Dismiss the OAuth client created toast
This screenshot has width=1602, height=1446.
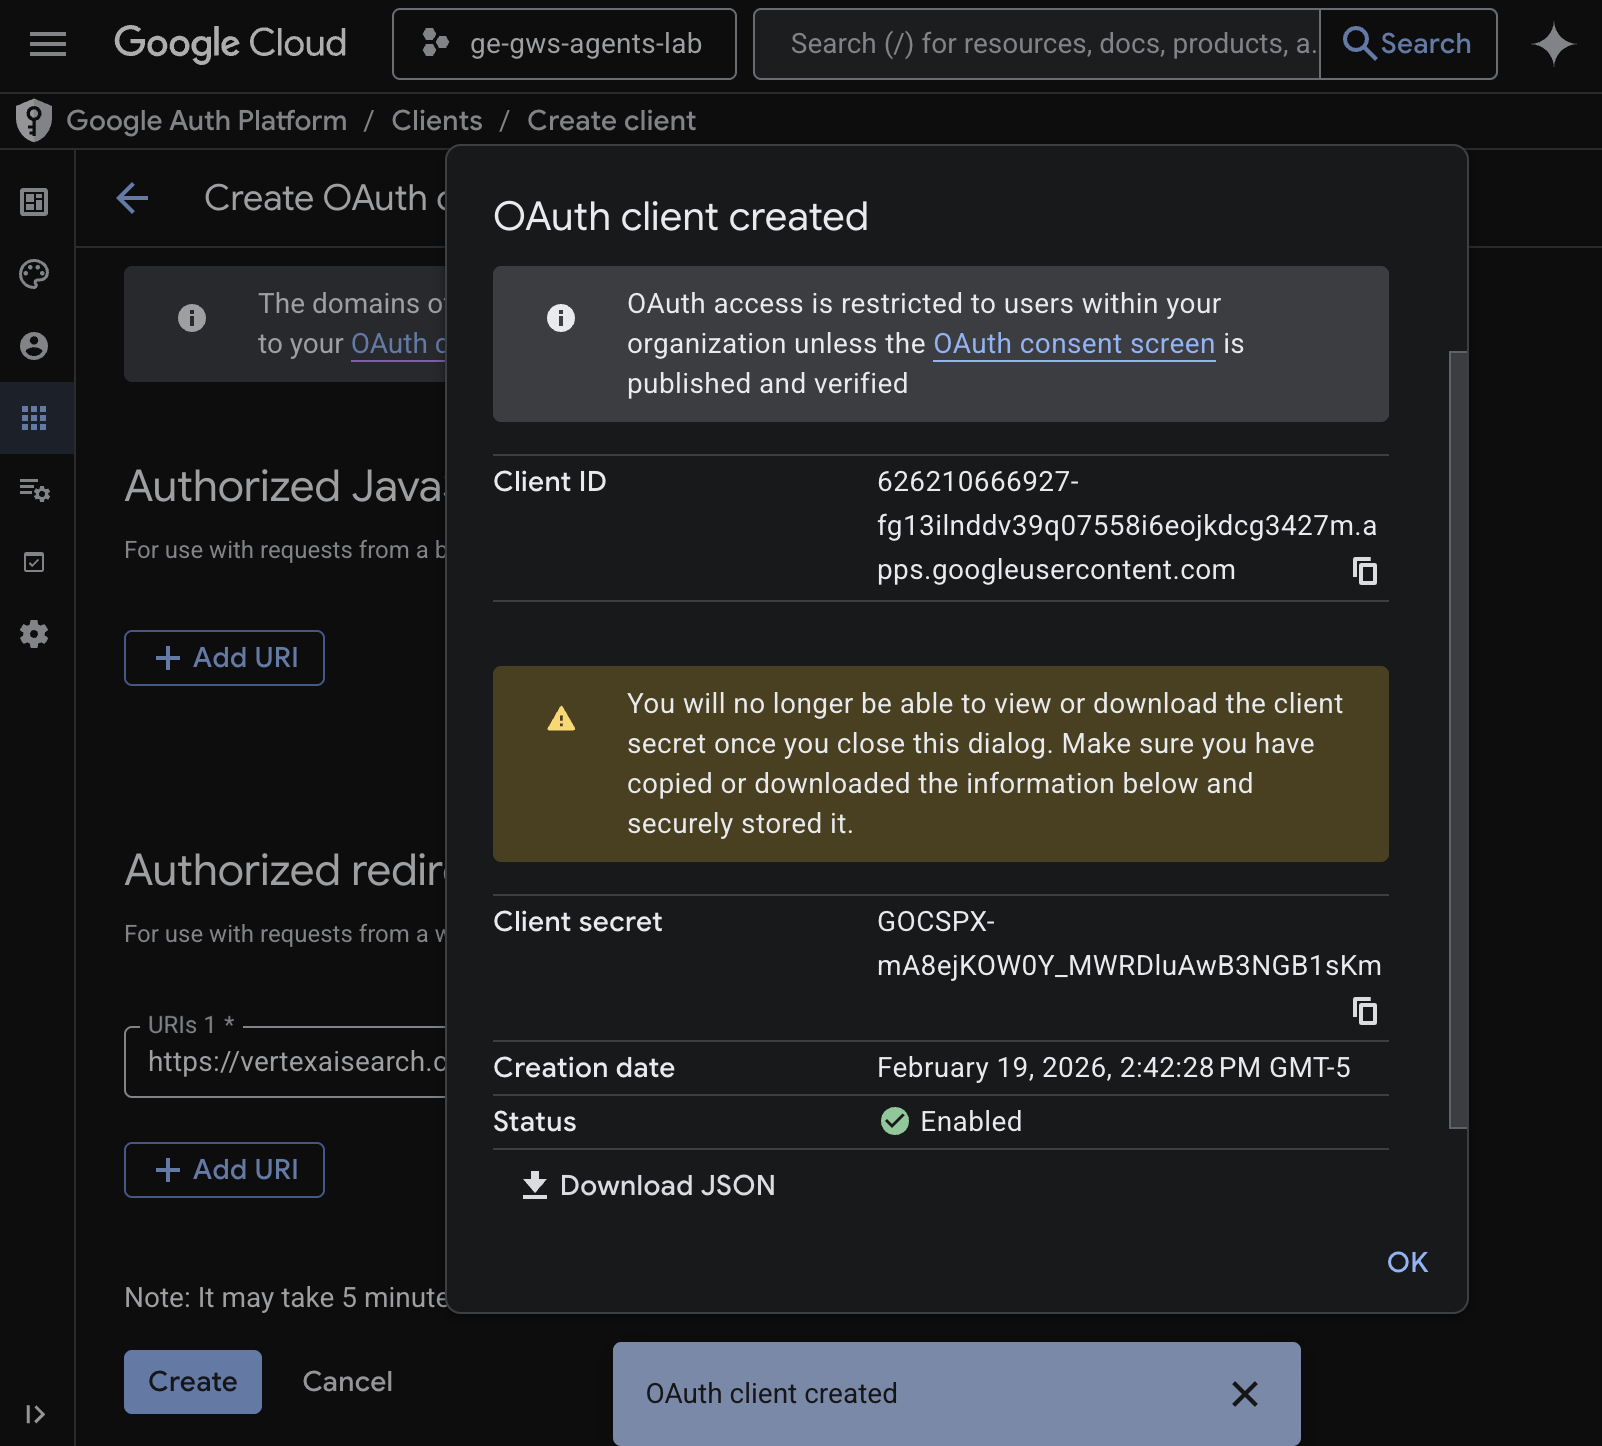coord(1244,1394)
